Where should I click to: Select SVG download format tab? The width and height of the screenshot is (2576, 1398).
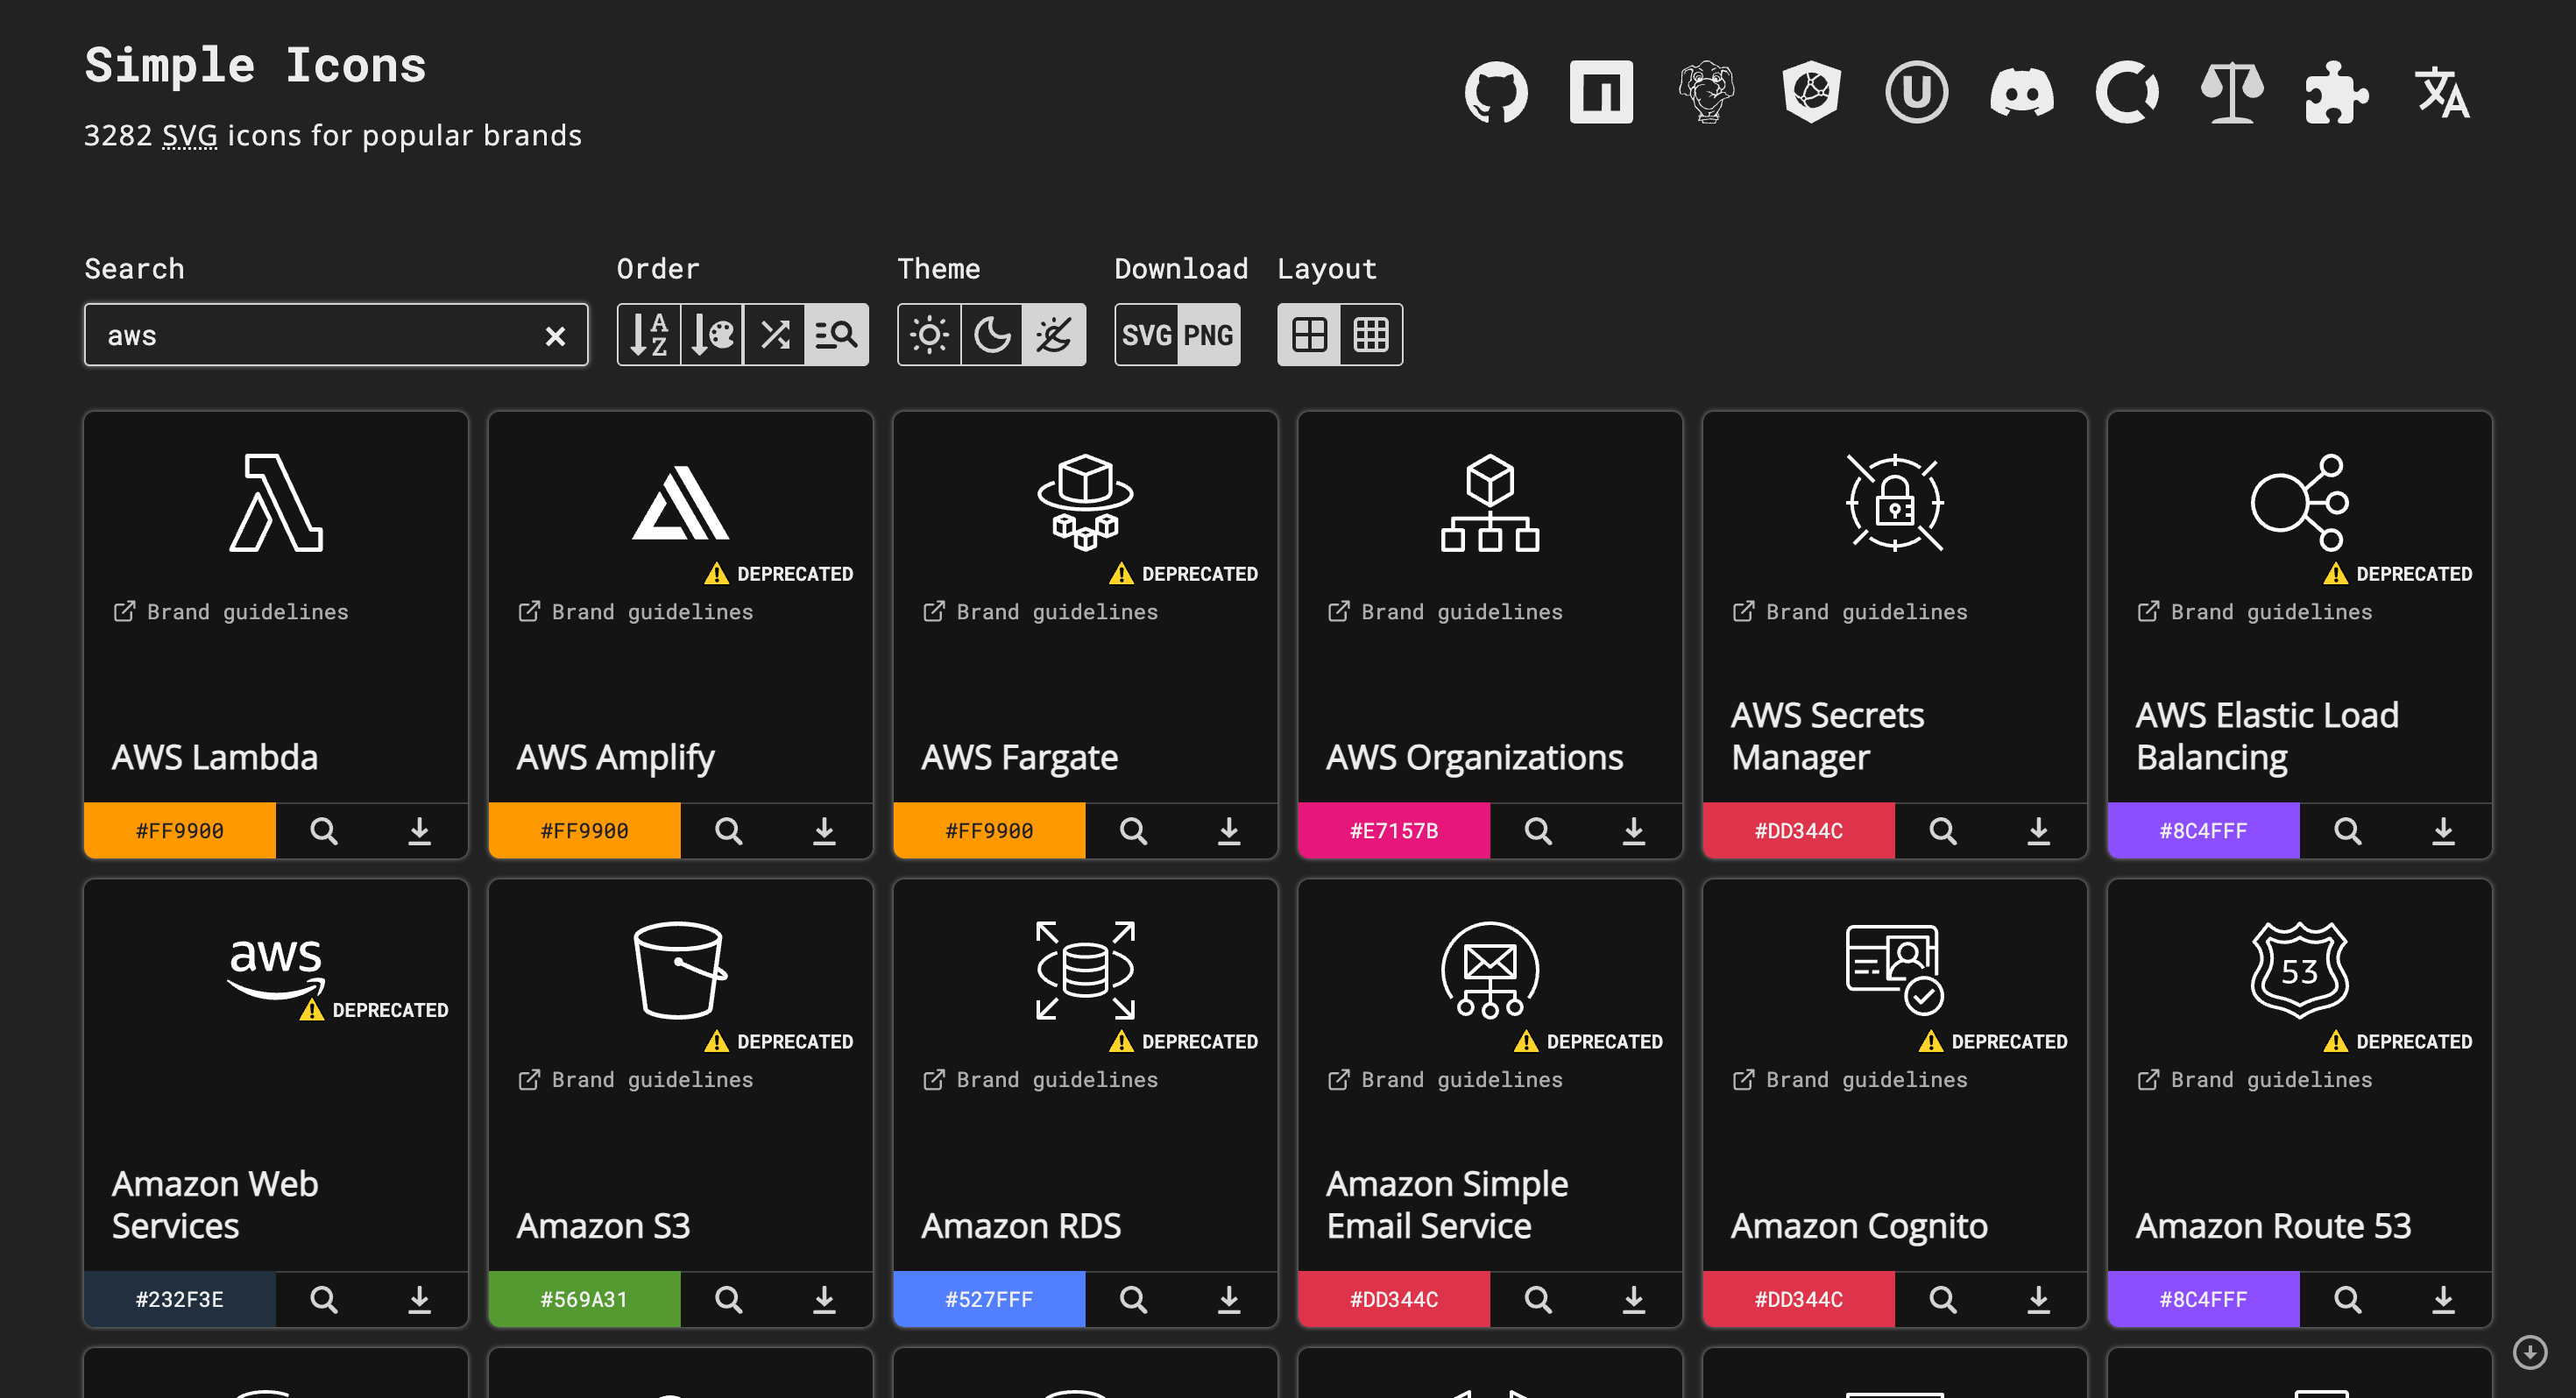pos(1146,334)
